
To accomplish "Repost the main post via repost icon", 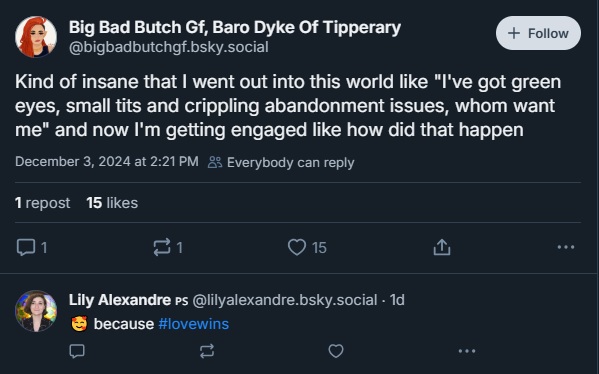I will tap(162, 247).
